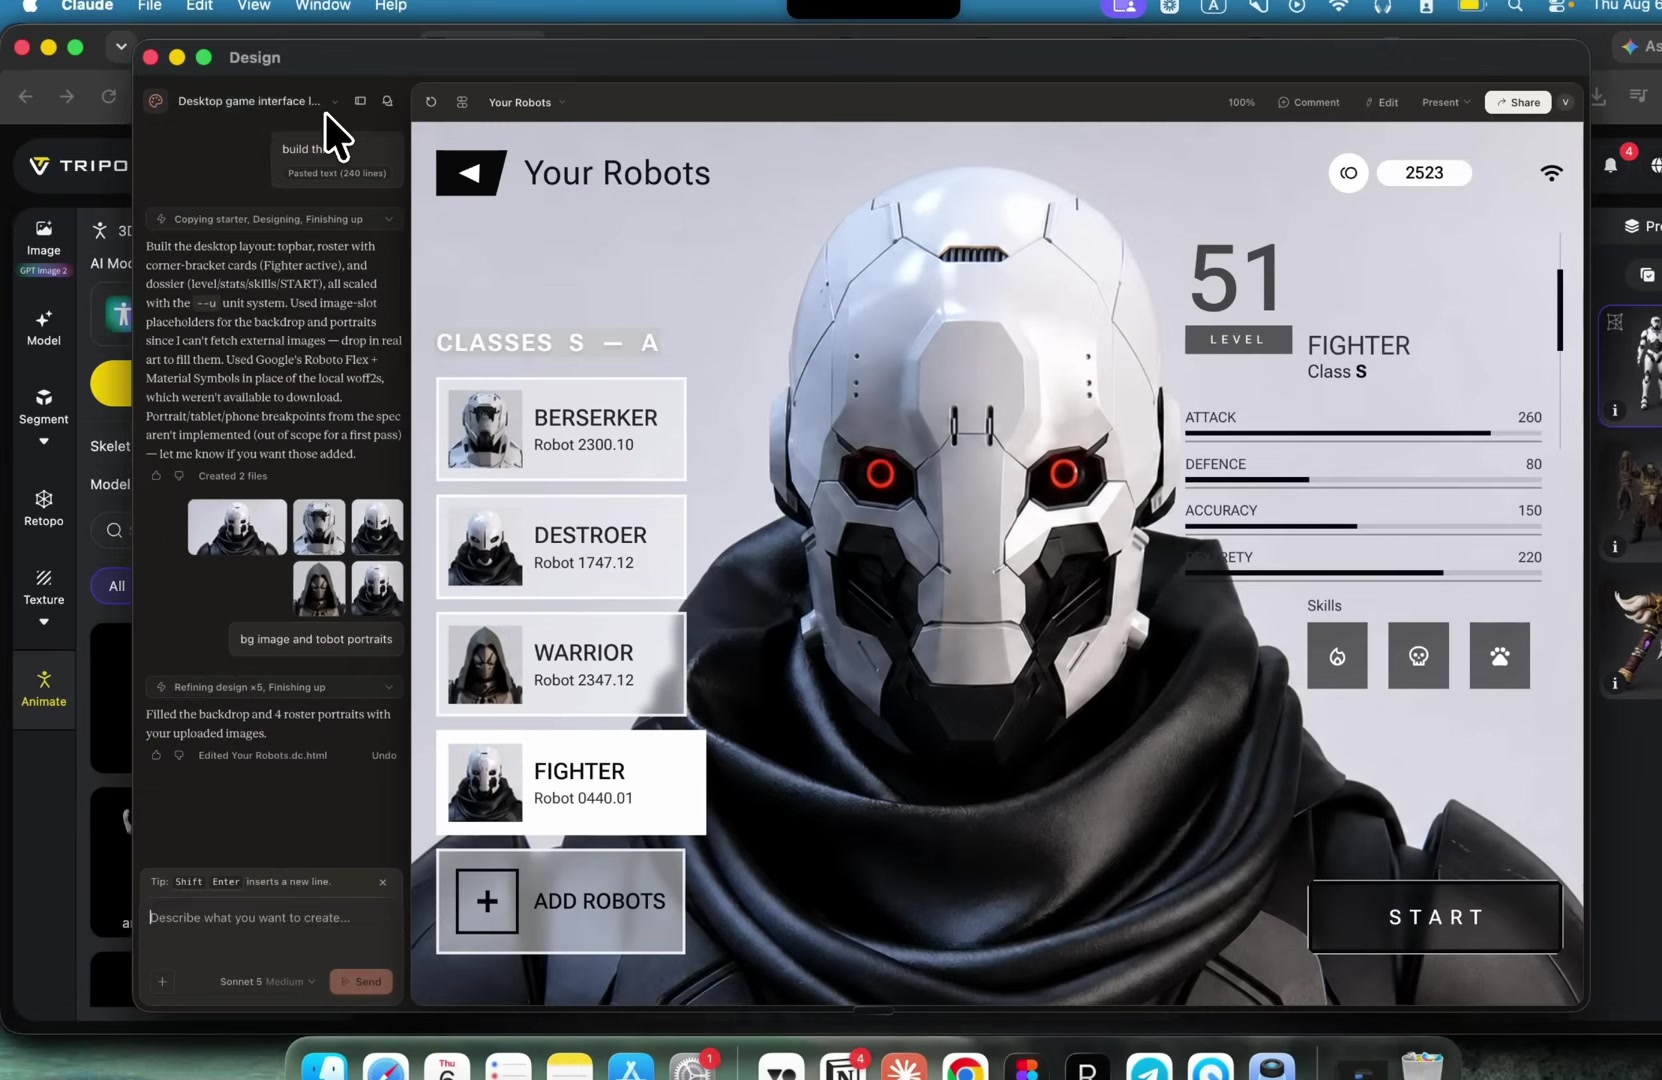Click the Edit button in preview toolbar
Screen dimensions: 1662x1080
tap(1382, 102)
